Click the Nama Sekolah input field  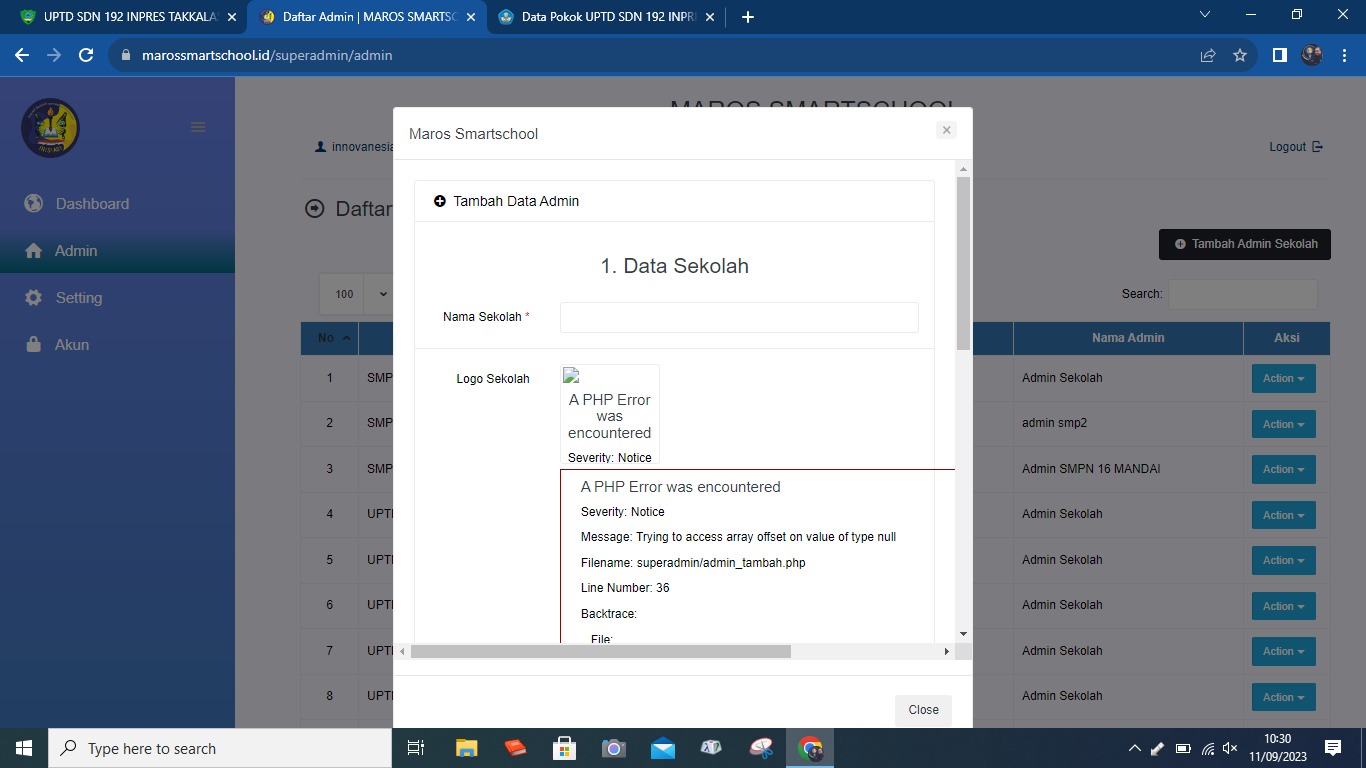tap(739, 317)
